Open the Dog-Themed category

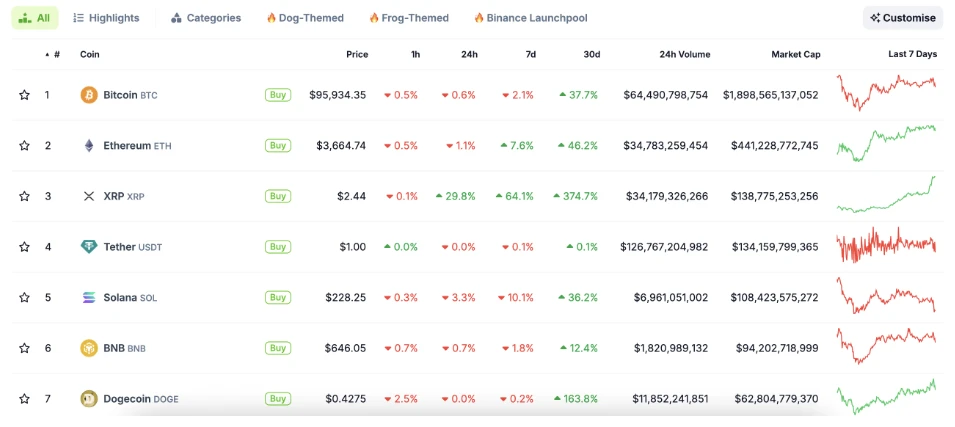pos(305,18)
